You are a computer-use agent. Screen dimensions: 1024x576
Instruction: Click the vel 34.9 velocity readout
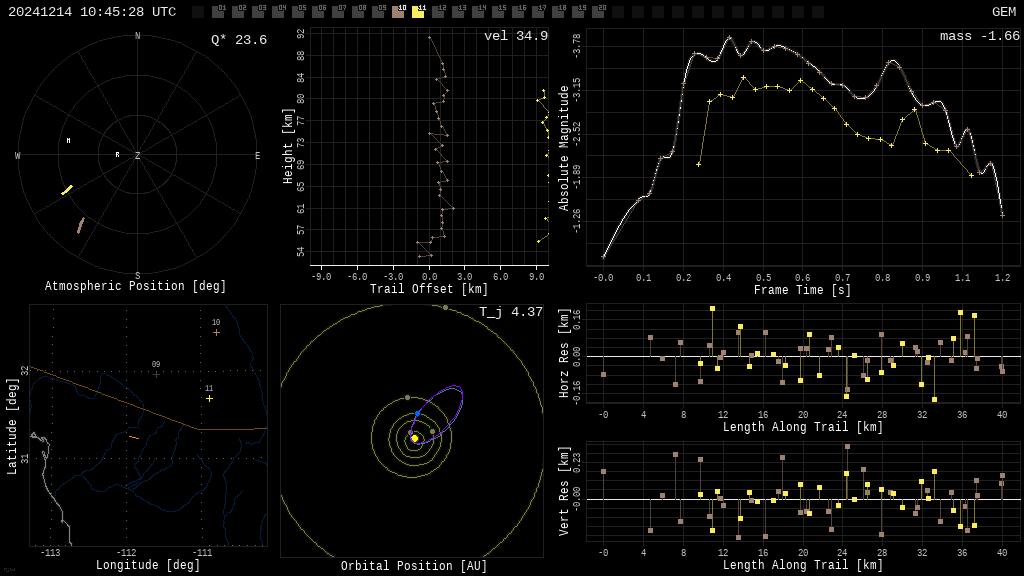coord(515,36)
